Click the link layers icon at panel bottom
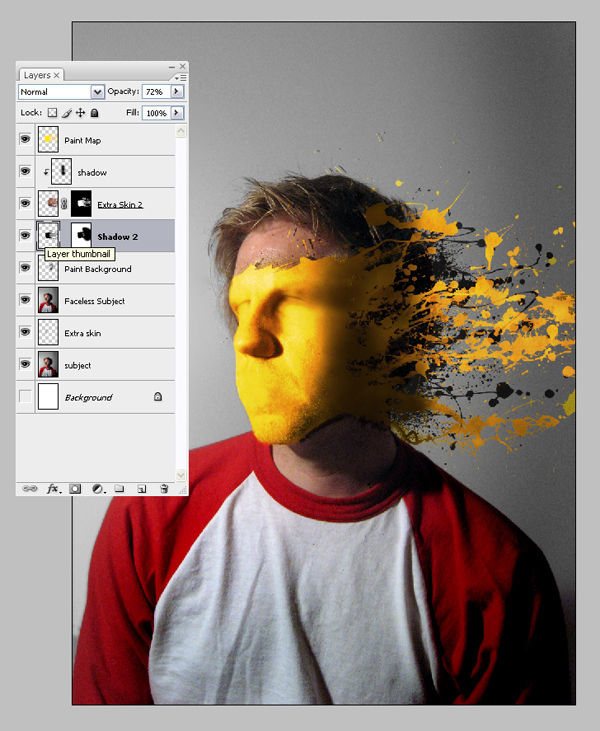Viewport: 600px width, 731px height. point(30,489)
